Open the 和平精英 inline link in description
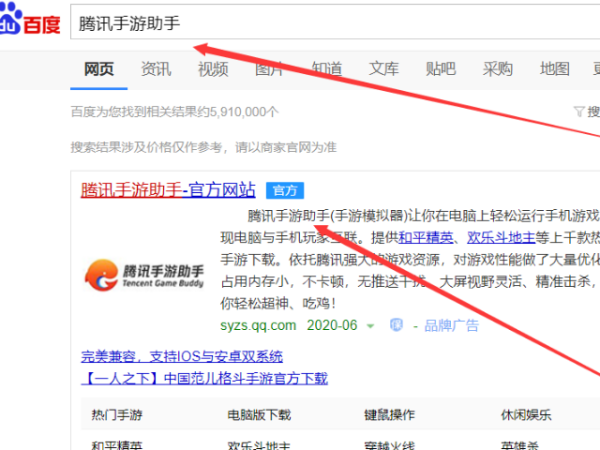The width and height of the screenshot is (600, 450). point(426,238)
